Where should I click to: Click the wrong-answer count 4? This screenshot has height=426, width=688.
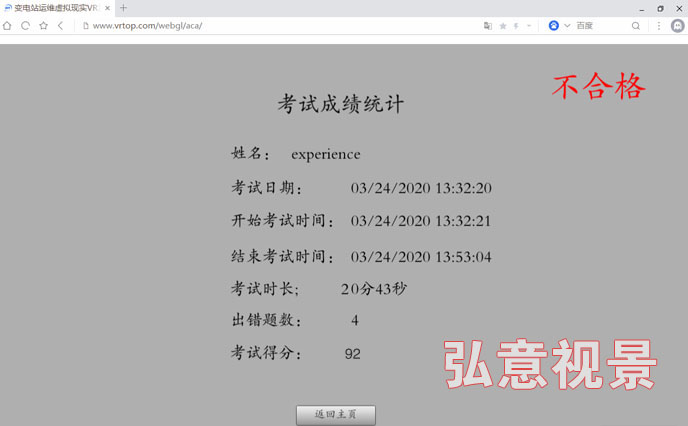tap(355, 320)
